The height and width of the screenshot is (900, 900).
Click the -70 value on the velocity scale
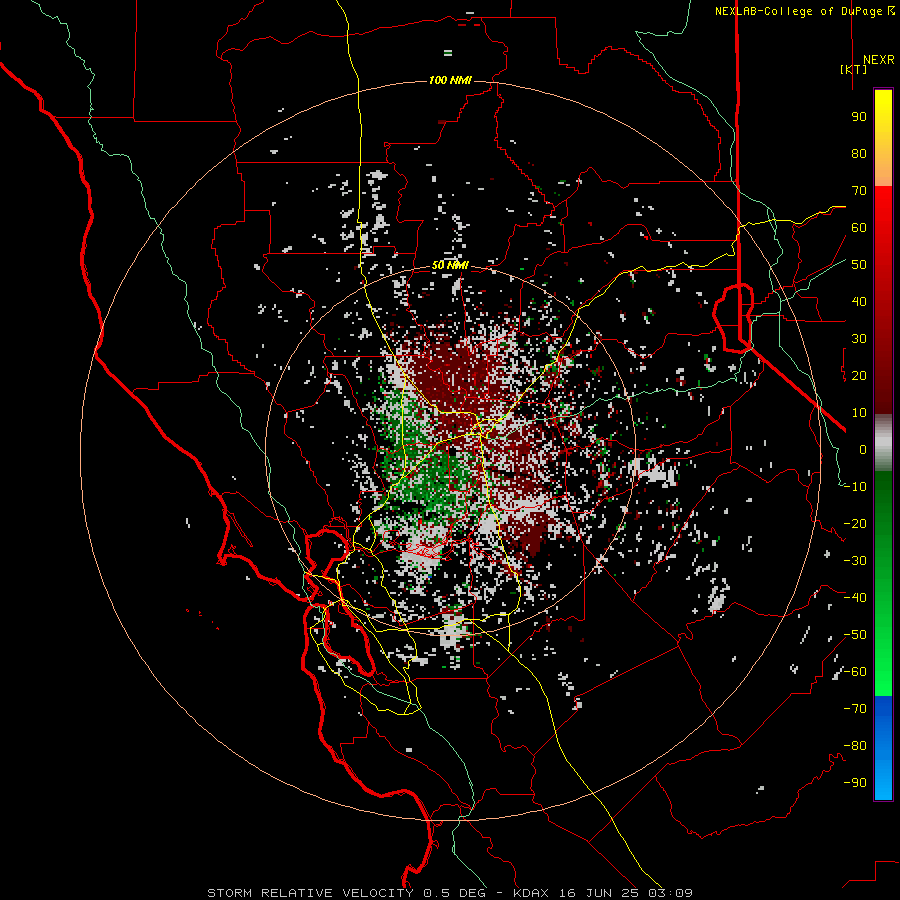[x=855, y=709]
